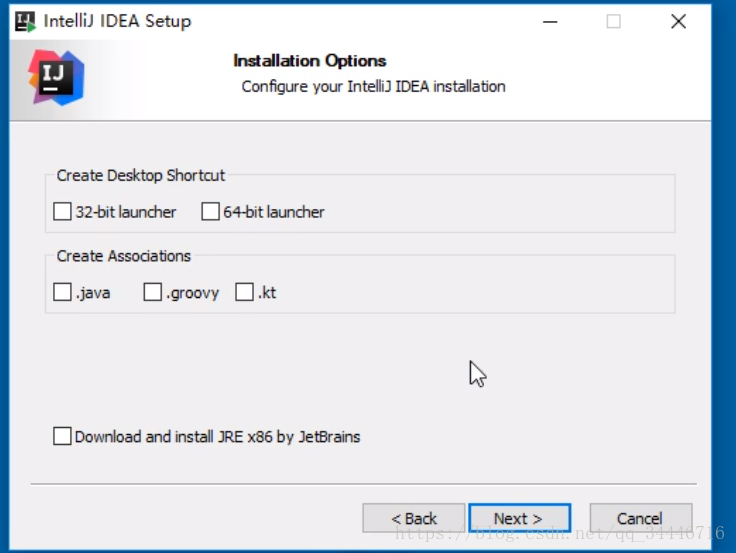Click 'Configure your IntelliJ IDEA installation' text
736x553 pixels.
point(374,87)
